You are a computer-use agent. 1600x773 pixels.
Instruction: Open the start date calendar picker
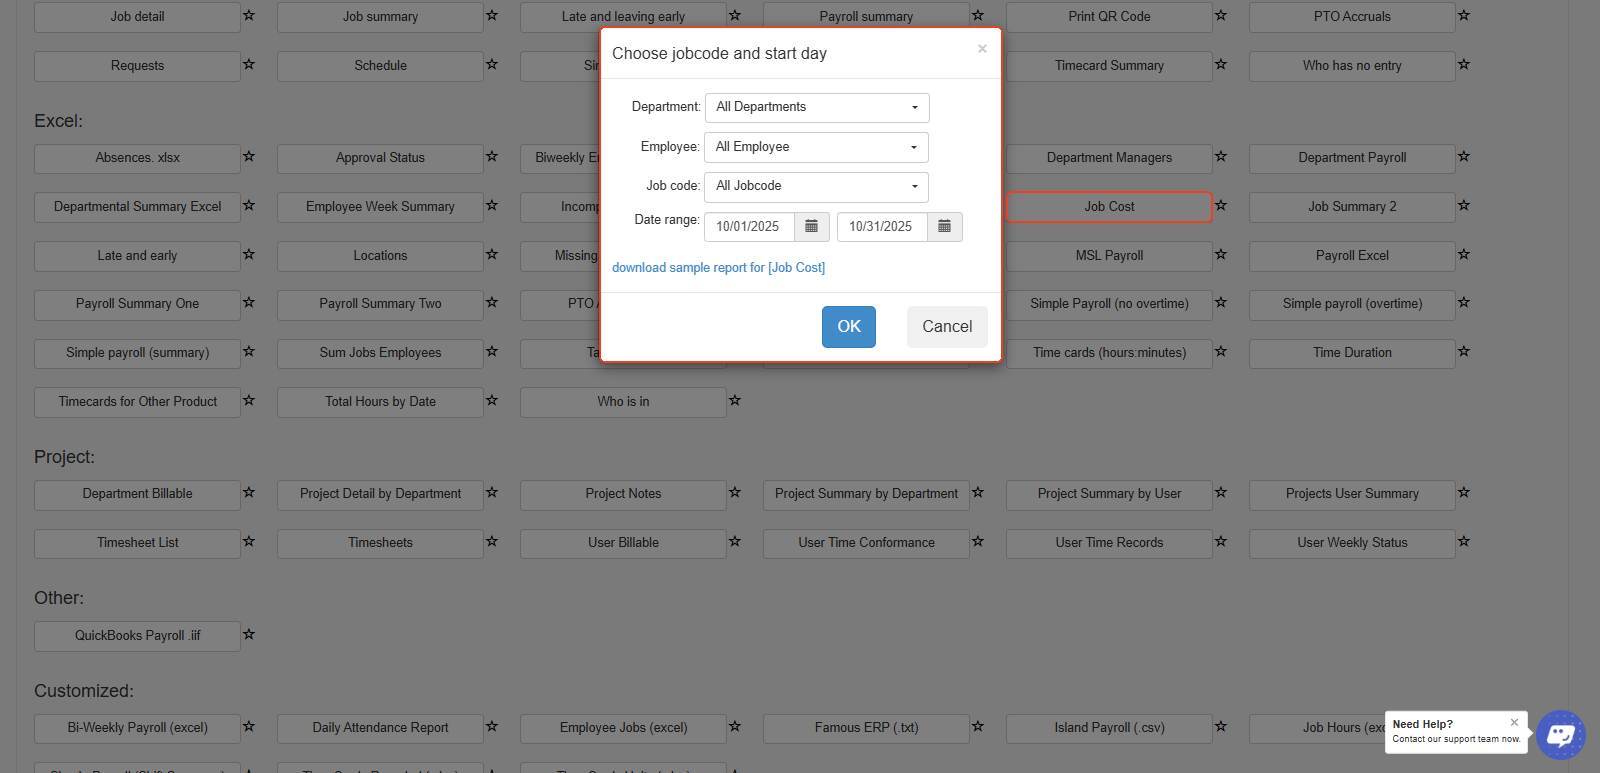[x=812, y=227]
